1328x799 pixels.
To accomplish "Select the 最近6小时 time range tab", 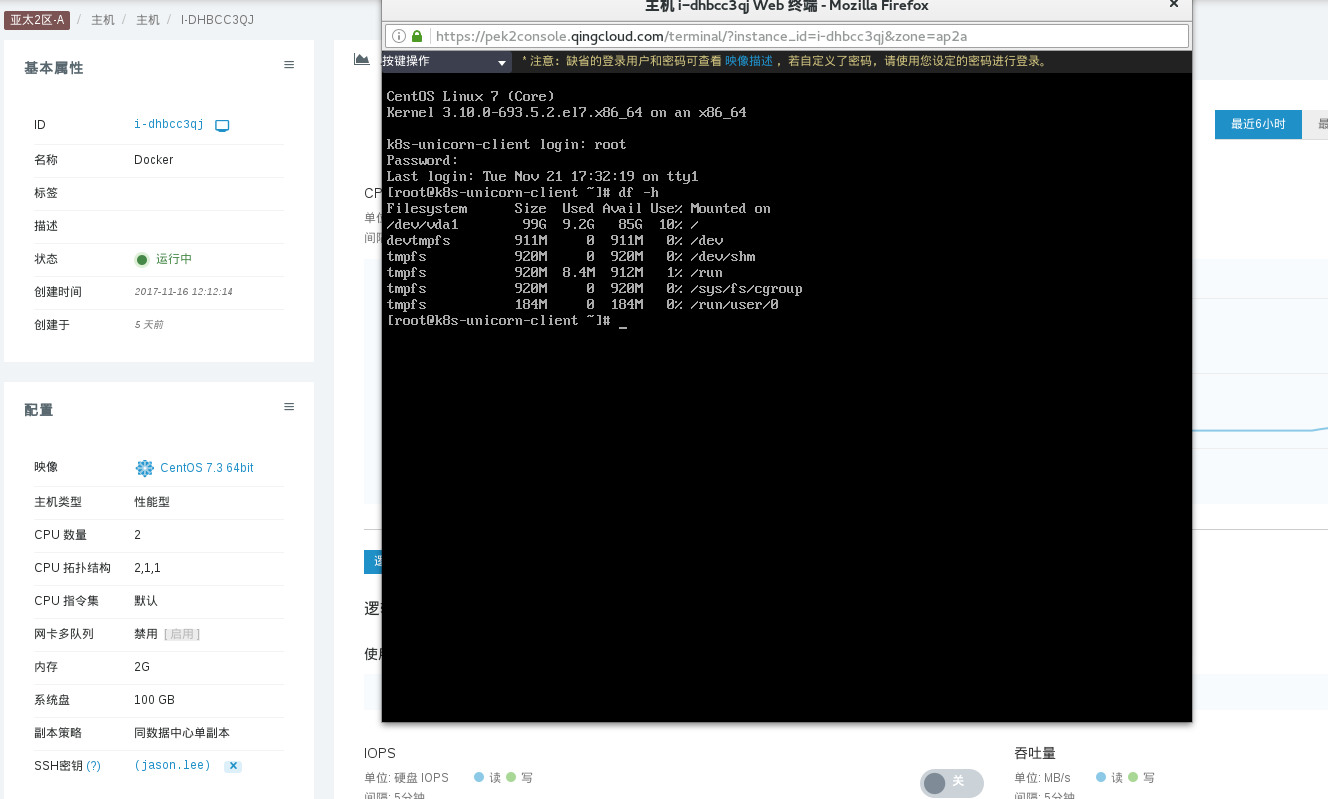I will (1257, 124).
